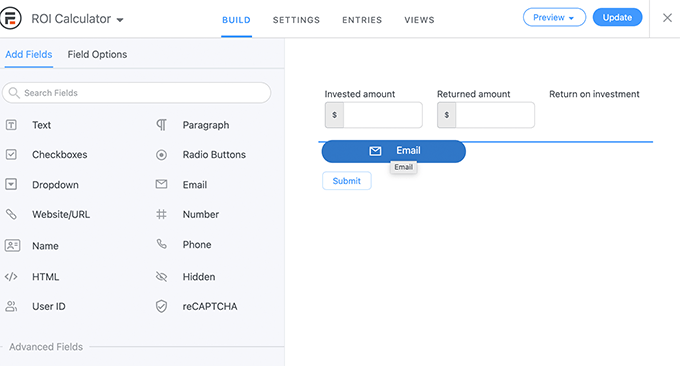The image size is (680, 366).
Task: Click the Dropdown field icon
Action: 11,185
